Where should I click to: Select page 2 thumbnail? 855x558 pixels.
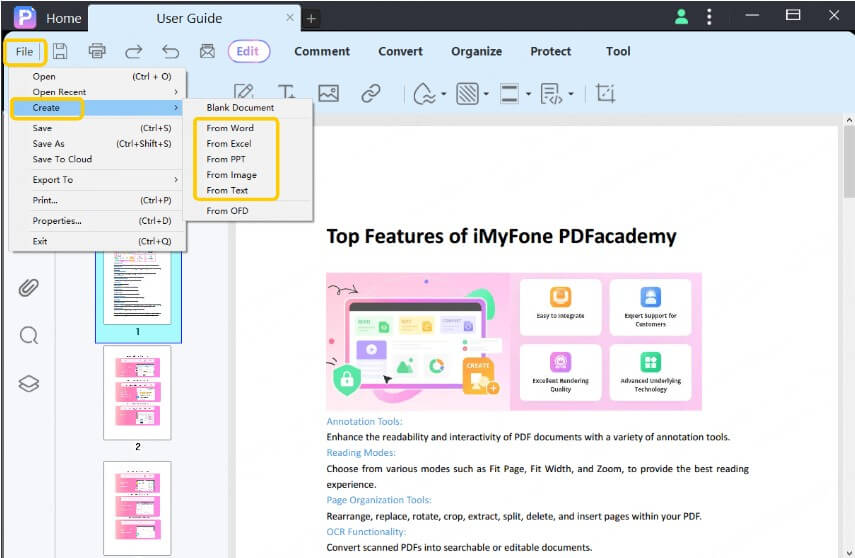tap(137, 393)
